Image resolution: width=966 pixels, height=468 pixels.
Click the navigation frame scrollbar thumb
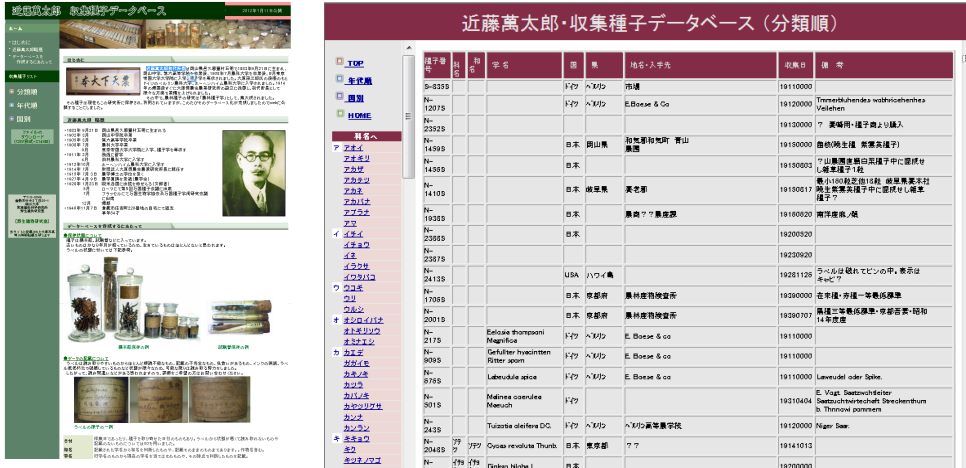[x=408, y=116]
